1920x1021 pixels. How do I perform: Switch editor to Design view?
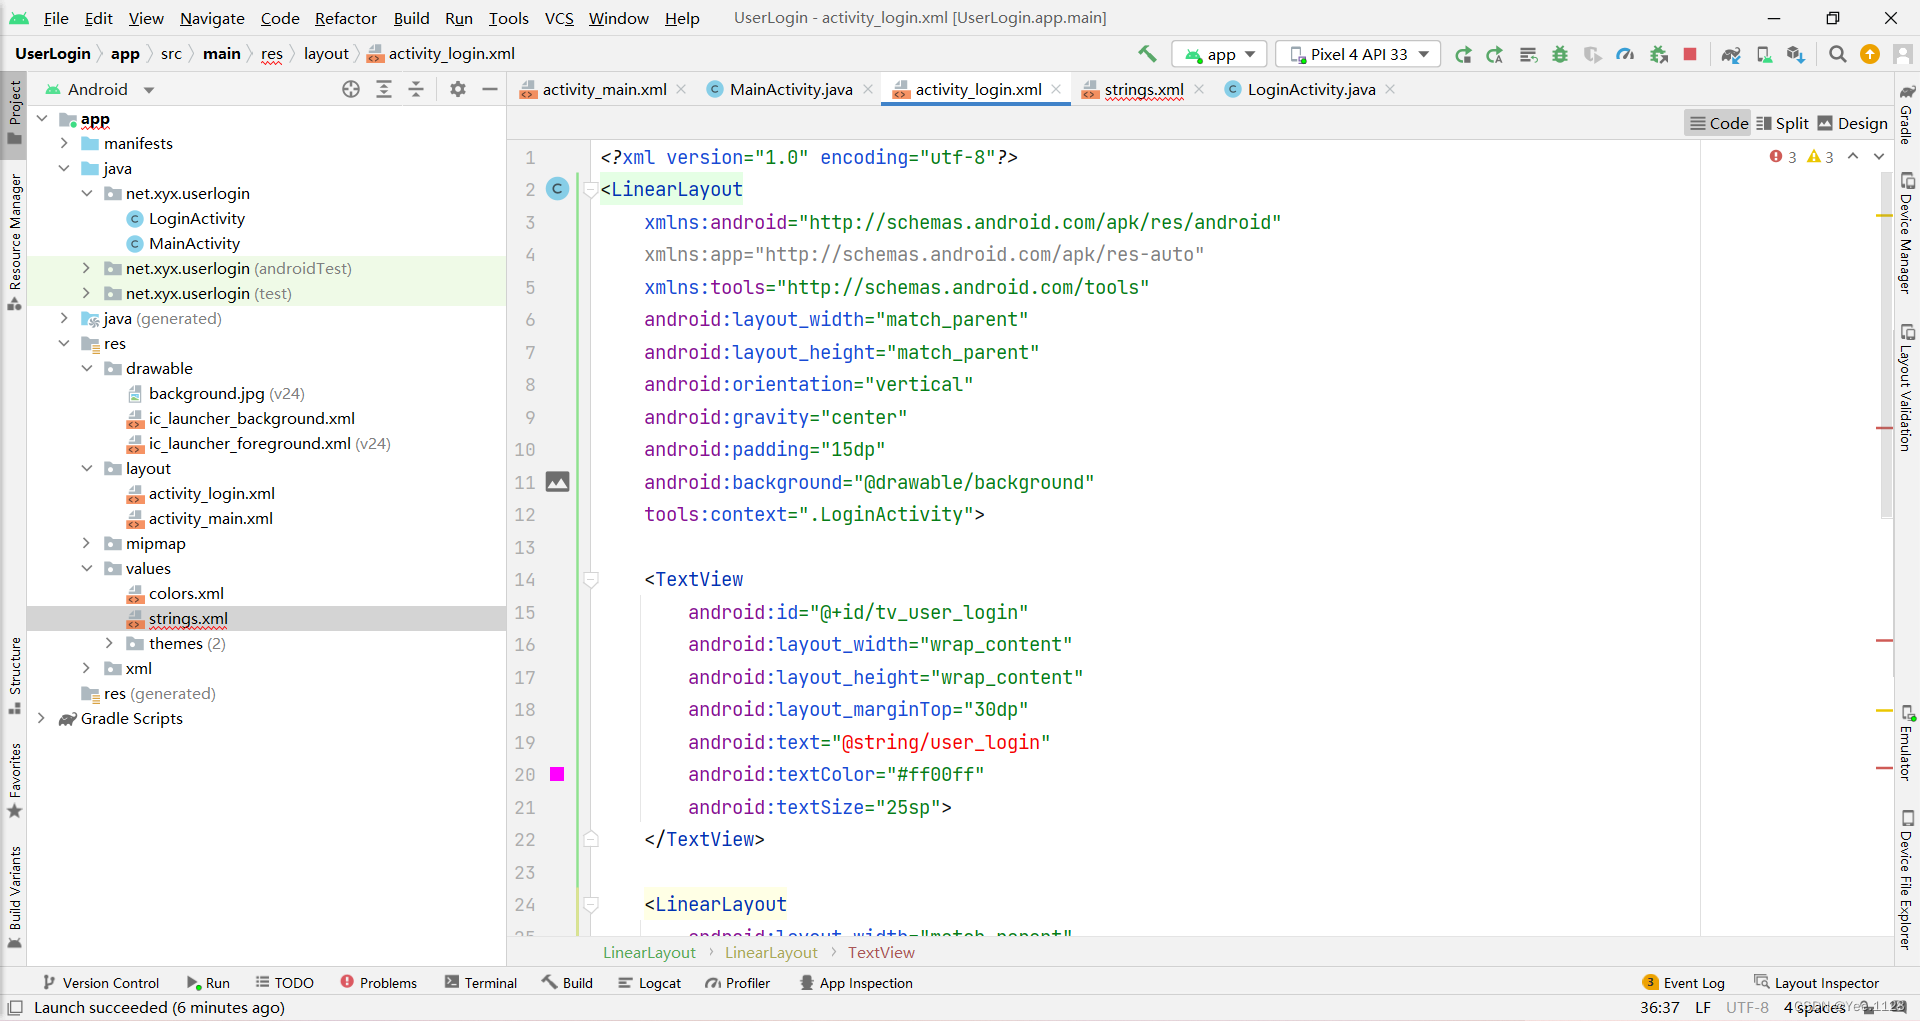[1853, 123]
